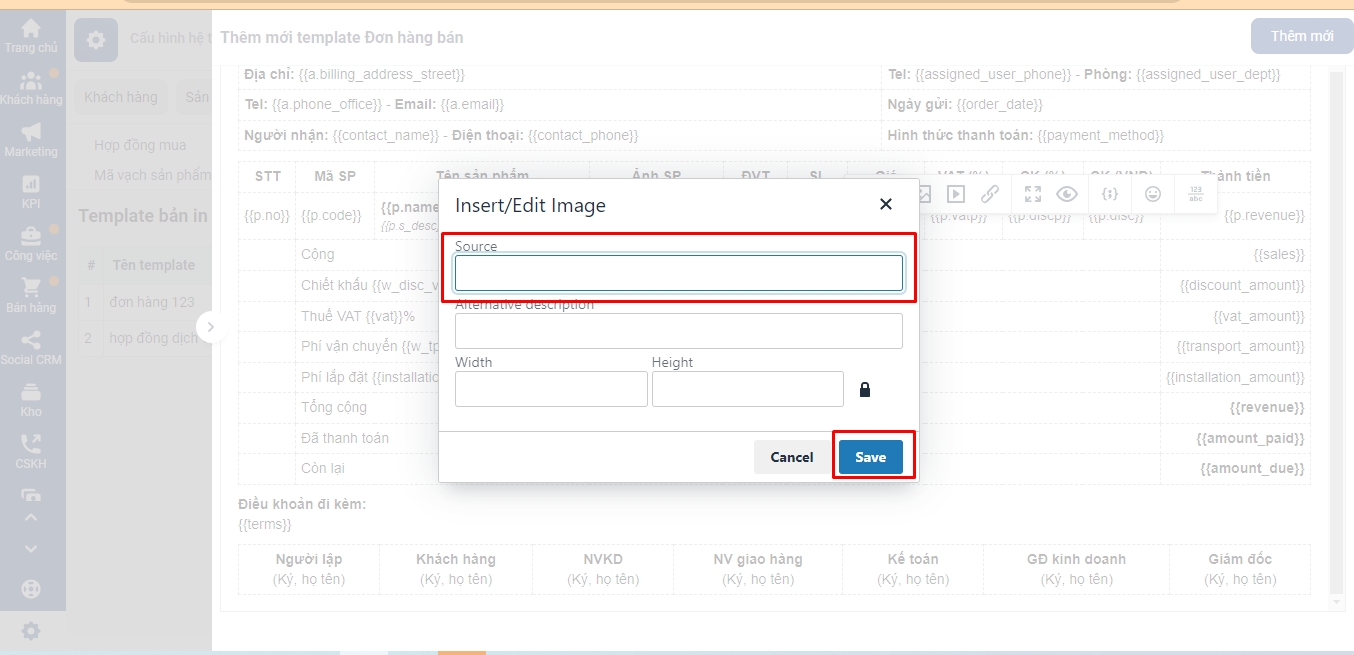Click the {{sales}} placeholder
The image size is (1354, 655).
pos(1279,255)
